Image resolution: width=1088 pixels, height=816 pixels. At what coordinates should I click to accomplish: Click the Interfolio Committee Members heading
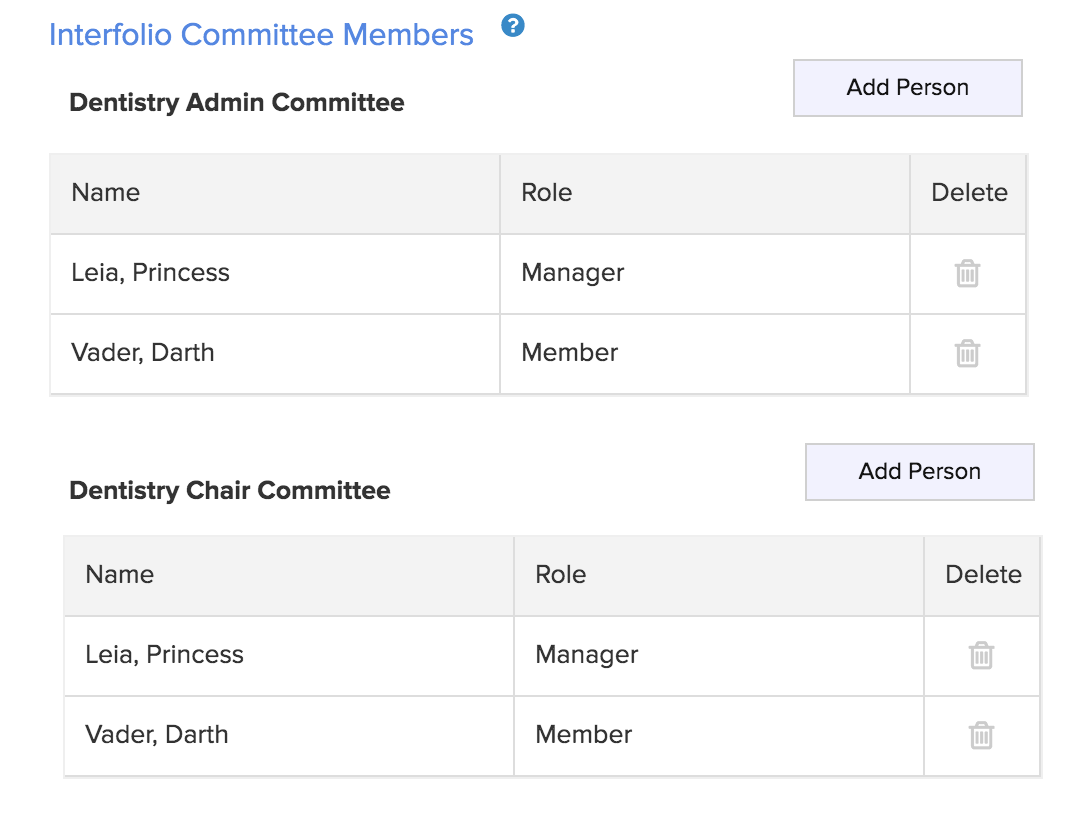pyautogui.click(x=261, y=35)
